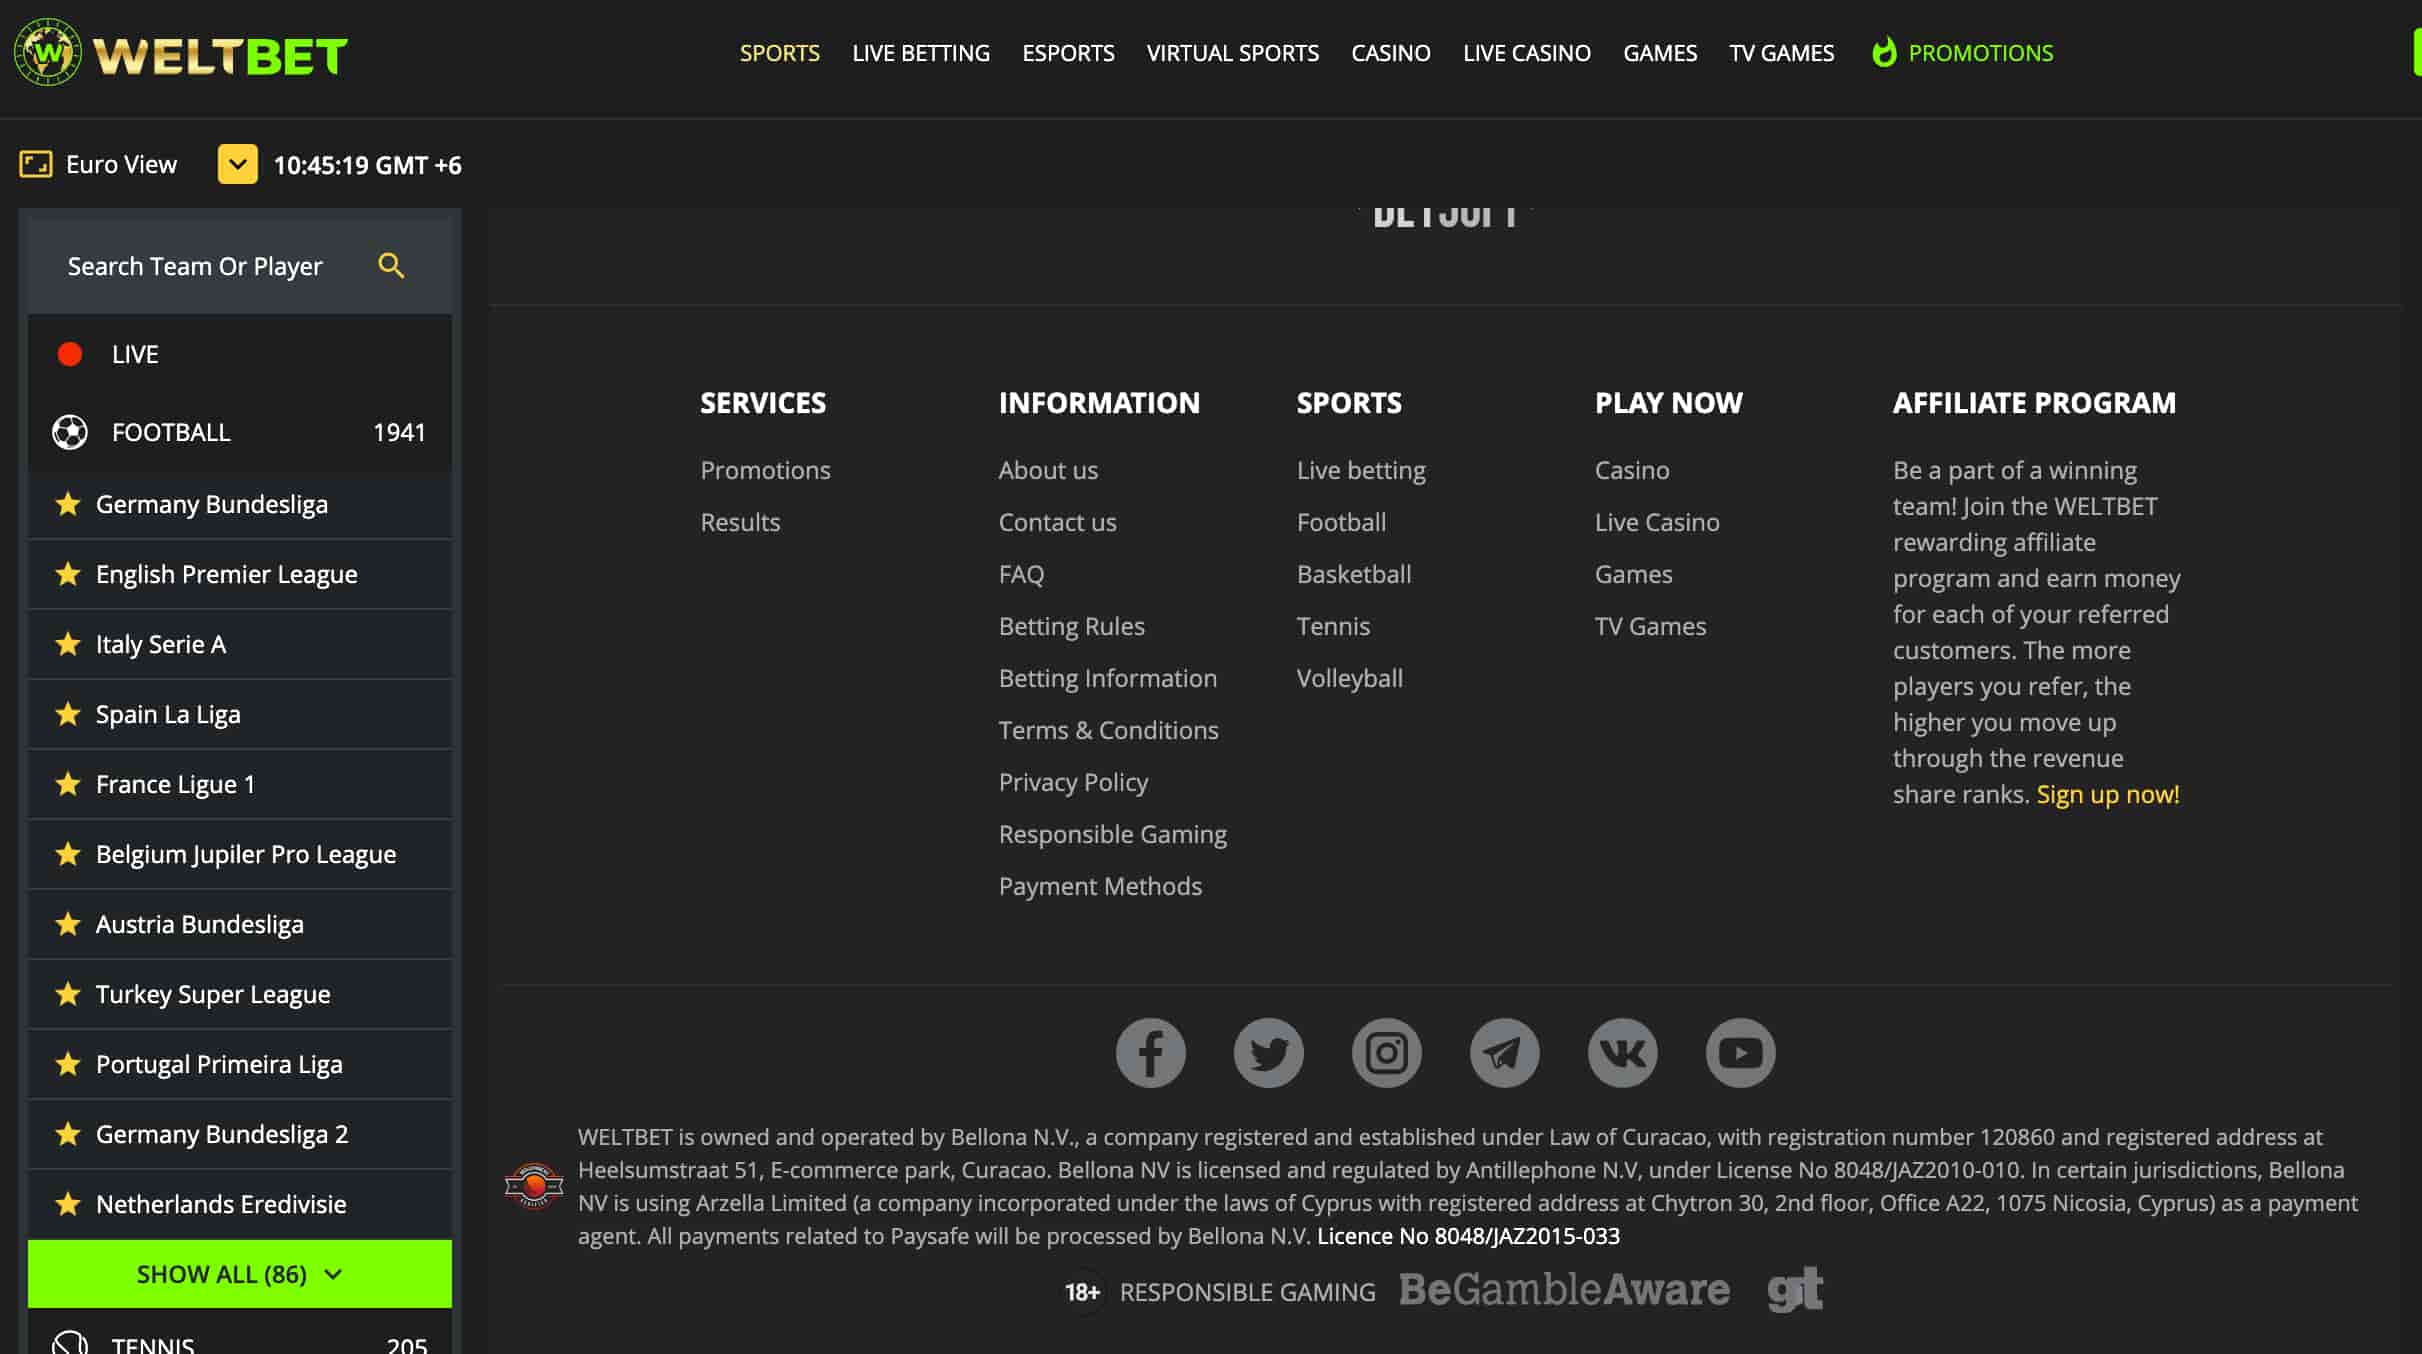Image resolution: width=2422 pixels, height=1354 pixels.
Task: Open the Responsible Gaming information link
Action: pos(1112,834)
